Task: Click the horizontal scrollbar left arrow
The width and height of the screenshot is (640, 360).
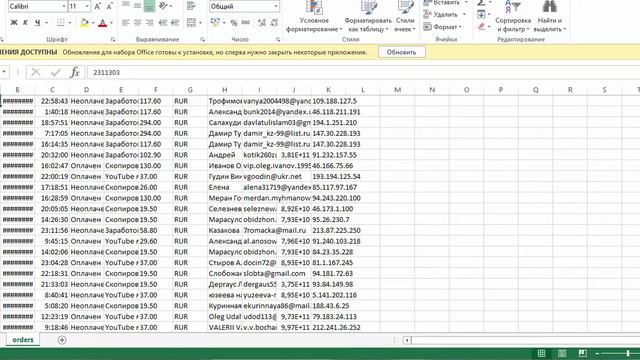Action: click(407, 340)
